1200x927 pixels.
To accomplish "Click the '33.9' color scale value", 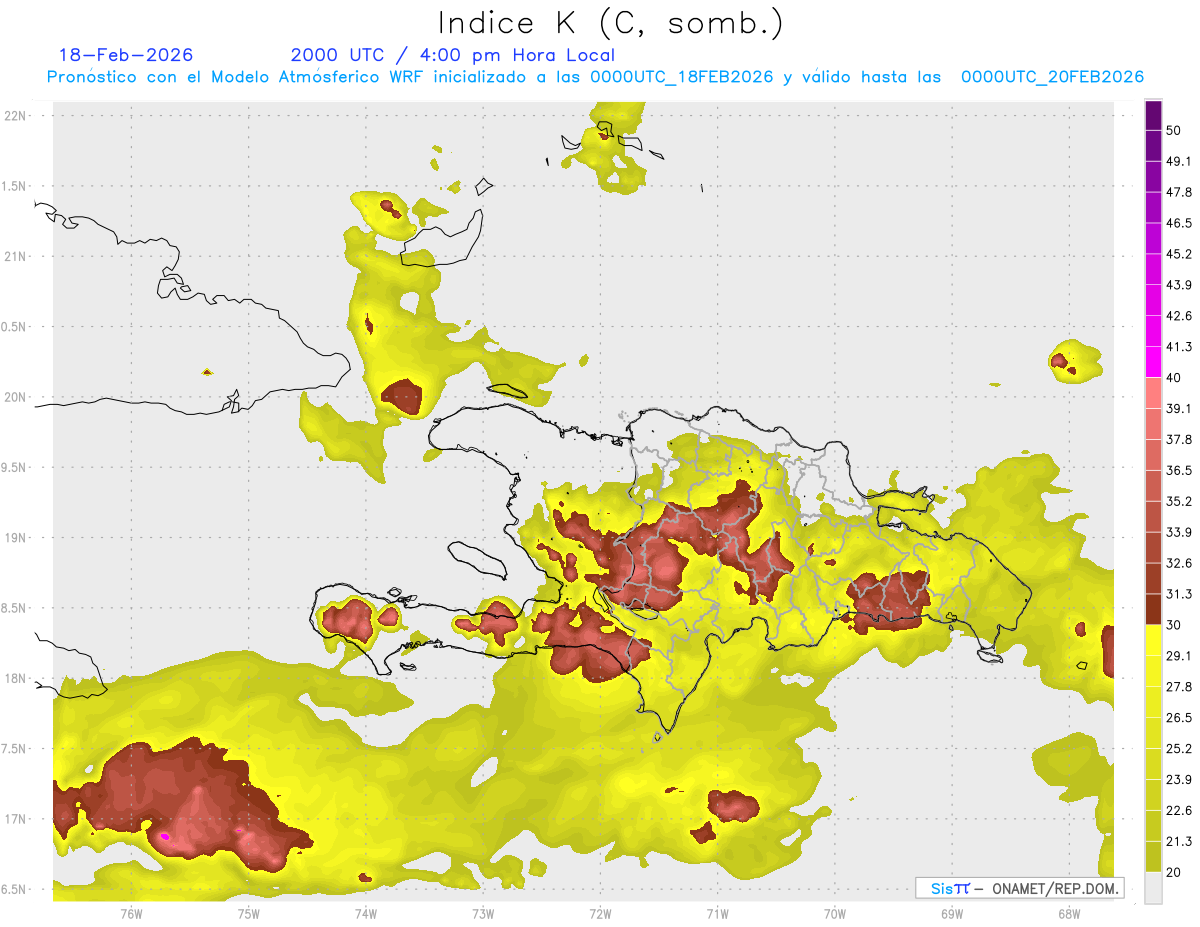I will [1179, 532].
